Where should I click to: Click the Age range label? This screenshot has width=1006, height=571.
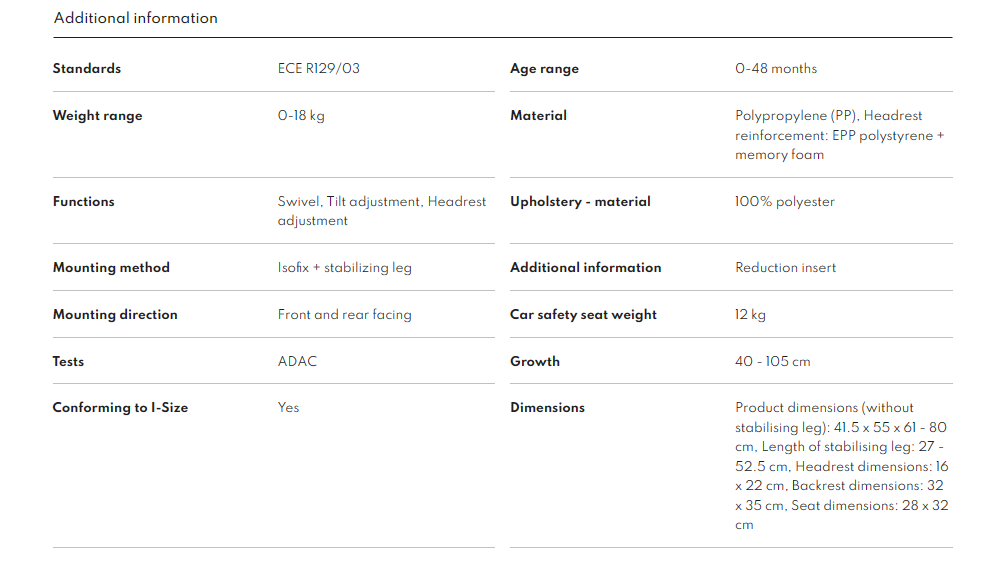(x=544, y=69)
